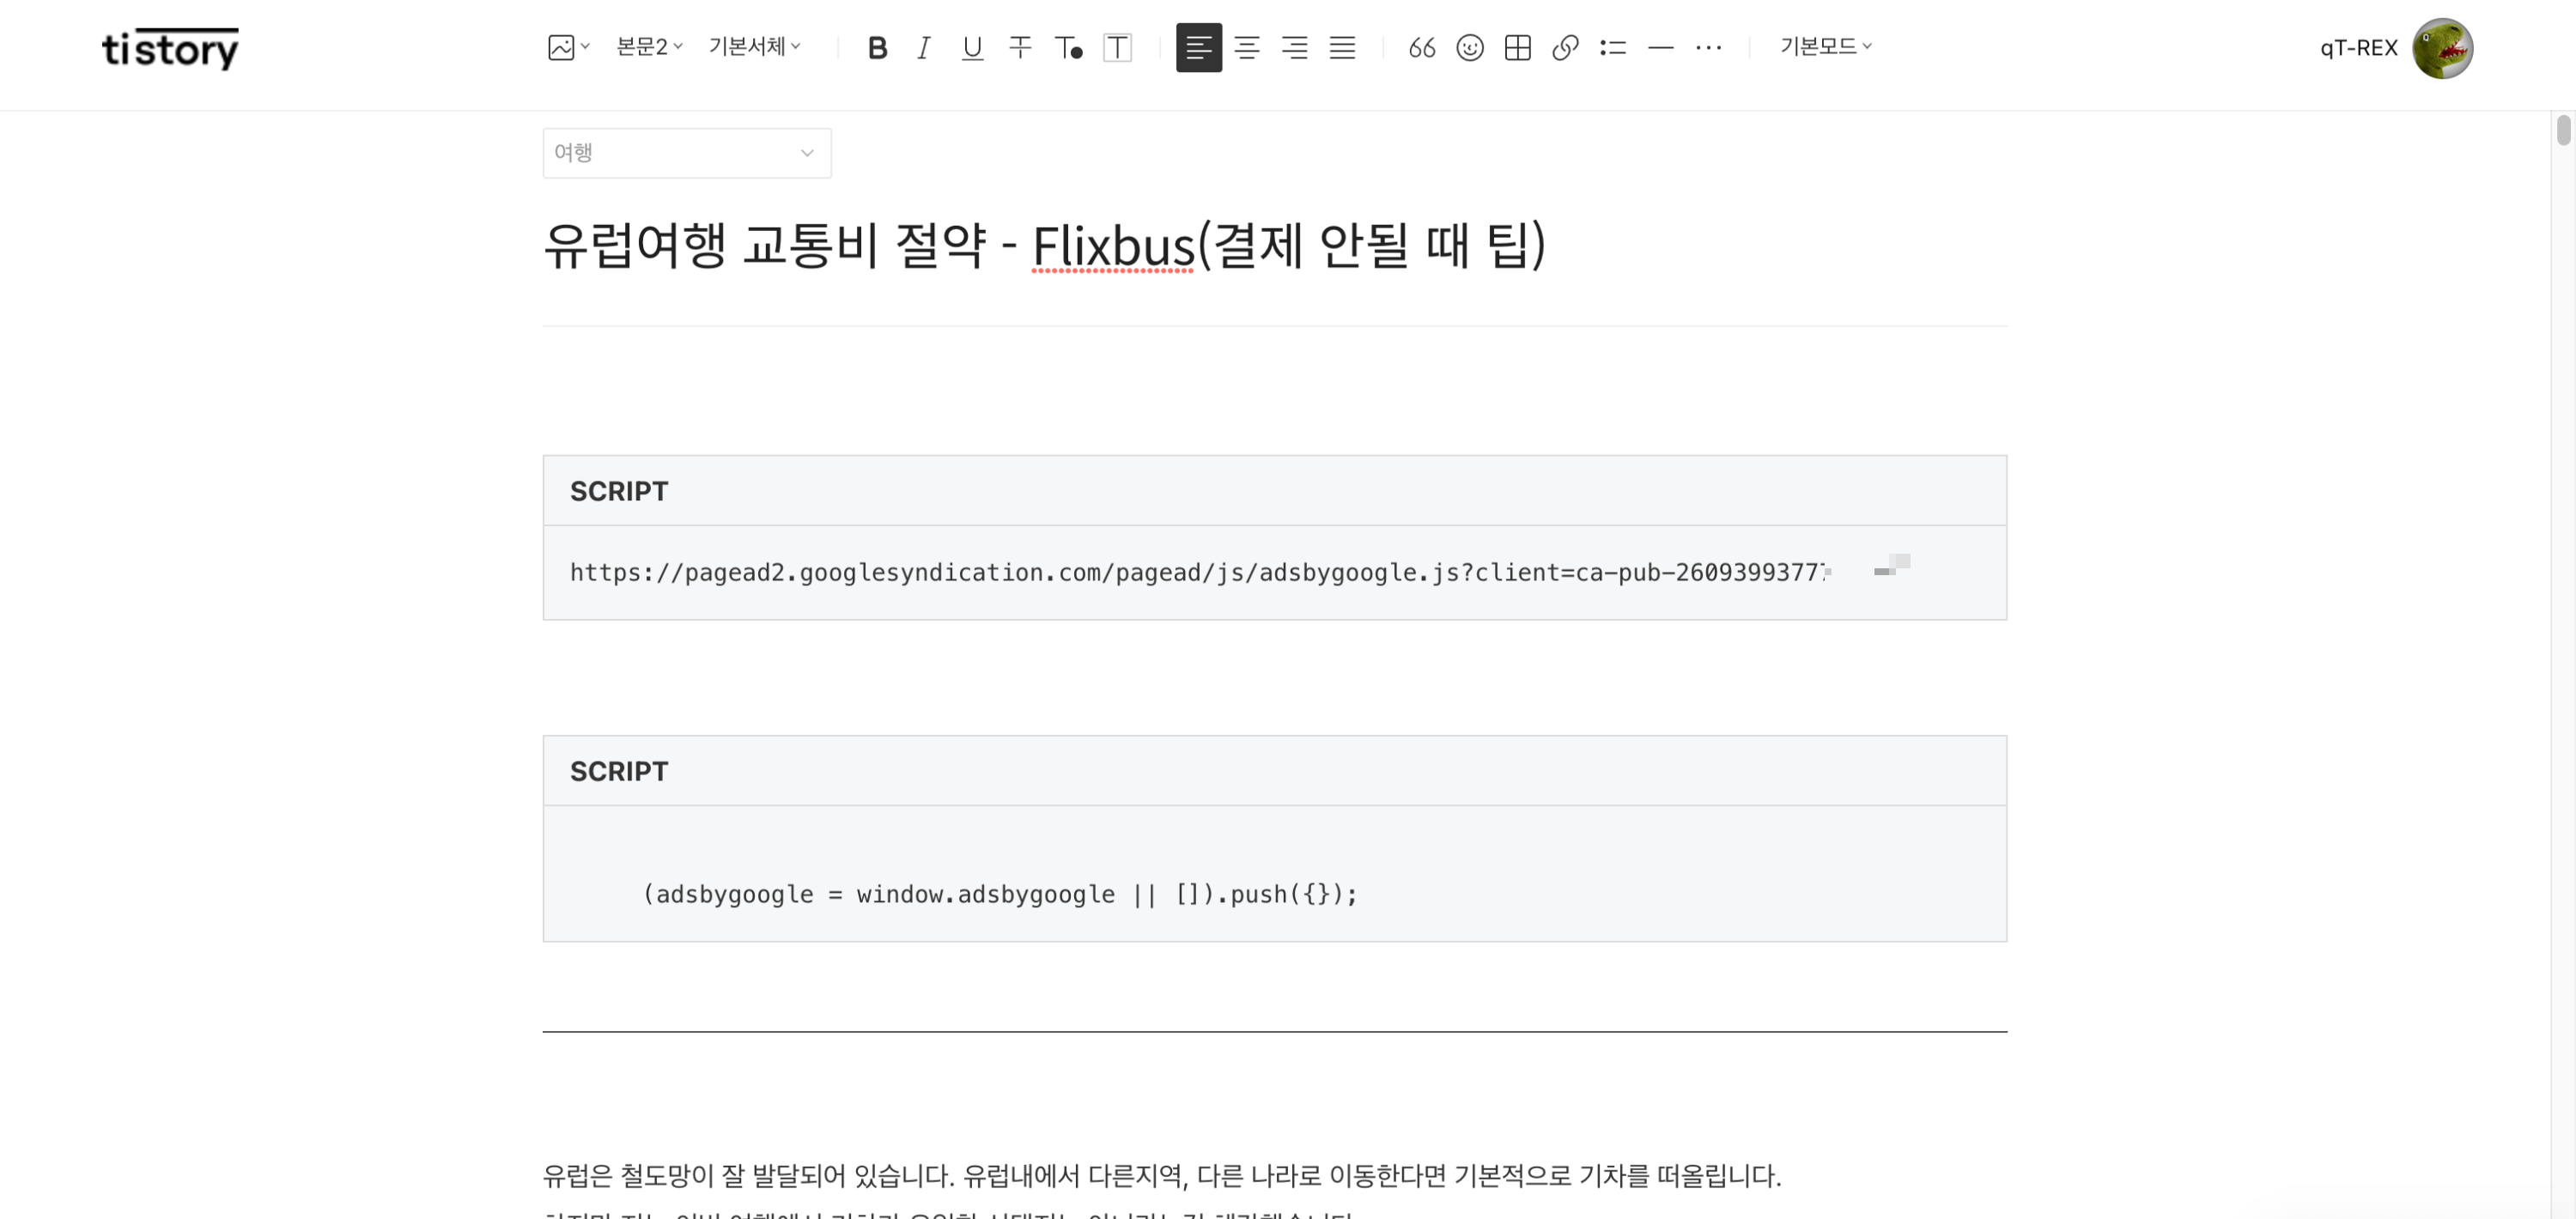This screenshot has height=1219, width=2576.
Task: Enable right text alignment
Action: pyautogui.click(x=1295, y=47)
